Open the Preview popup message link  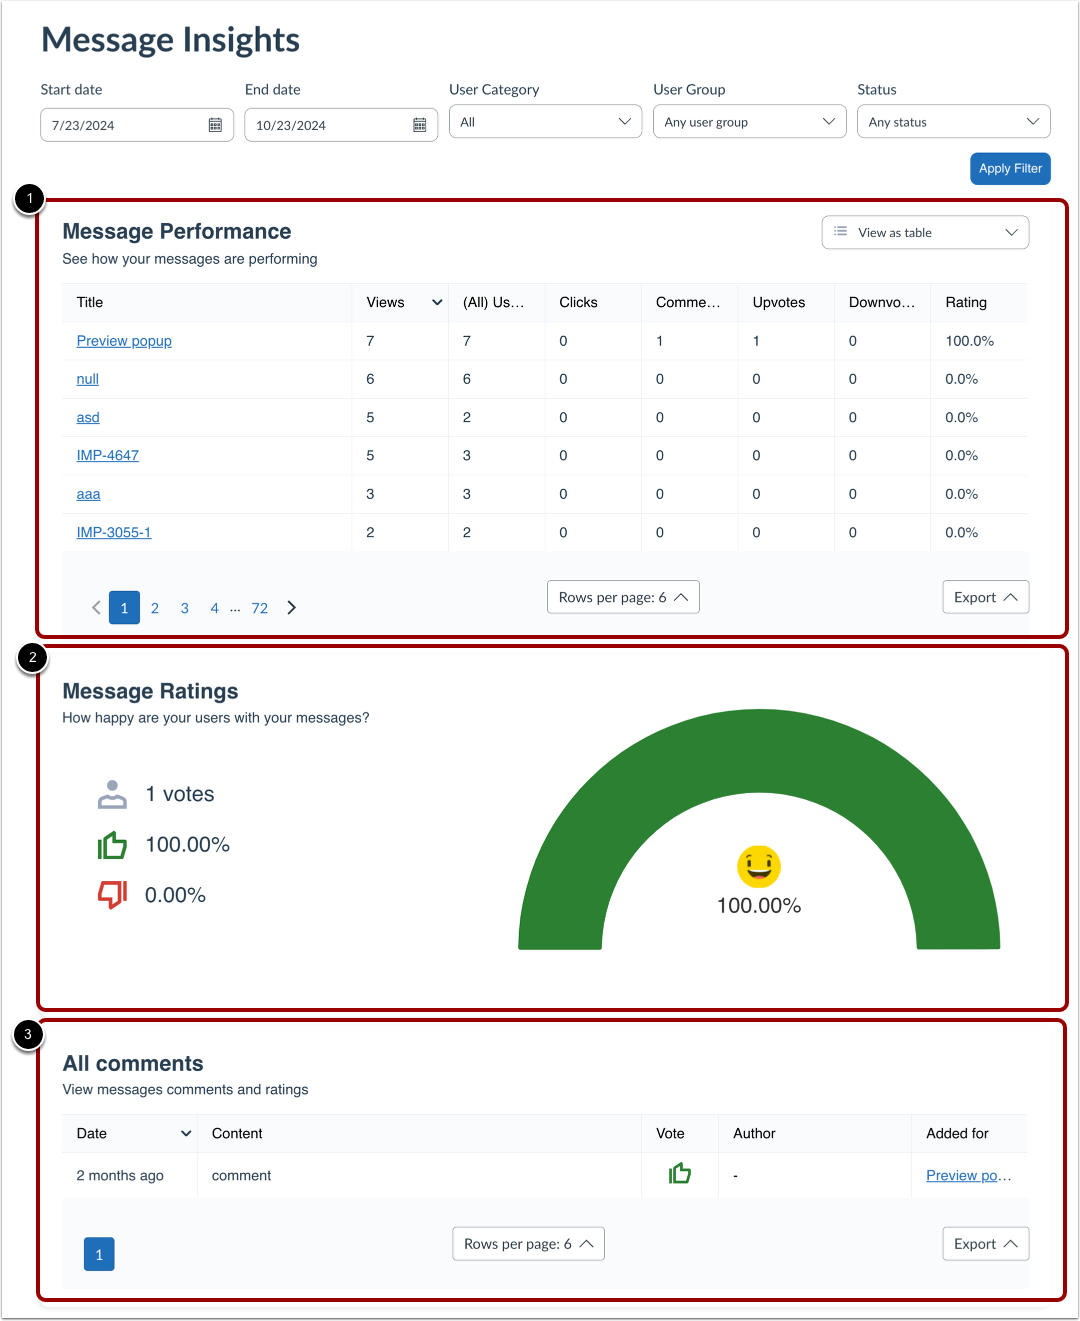click(123, 340)
